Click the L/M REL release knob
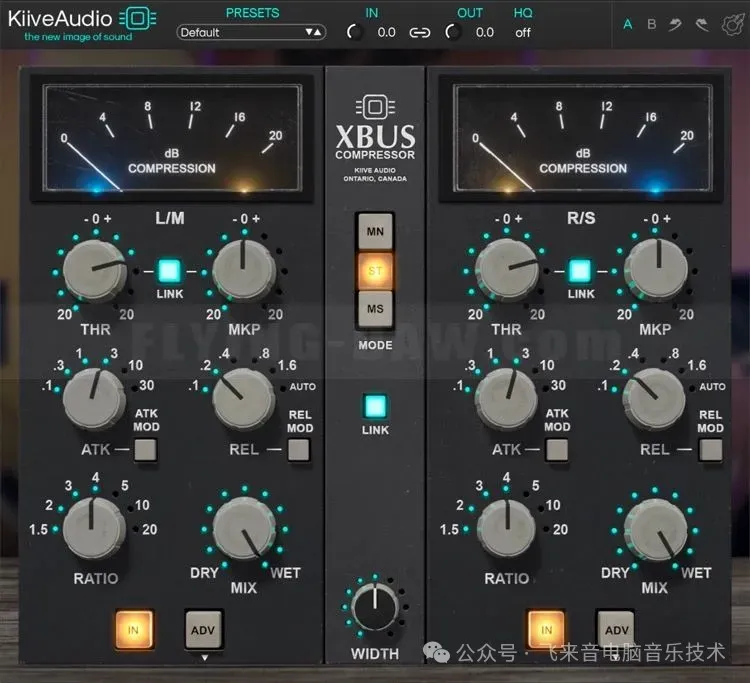This screenshot has width=750, height=683. (243, 398)
